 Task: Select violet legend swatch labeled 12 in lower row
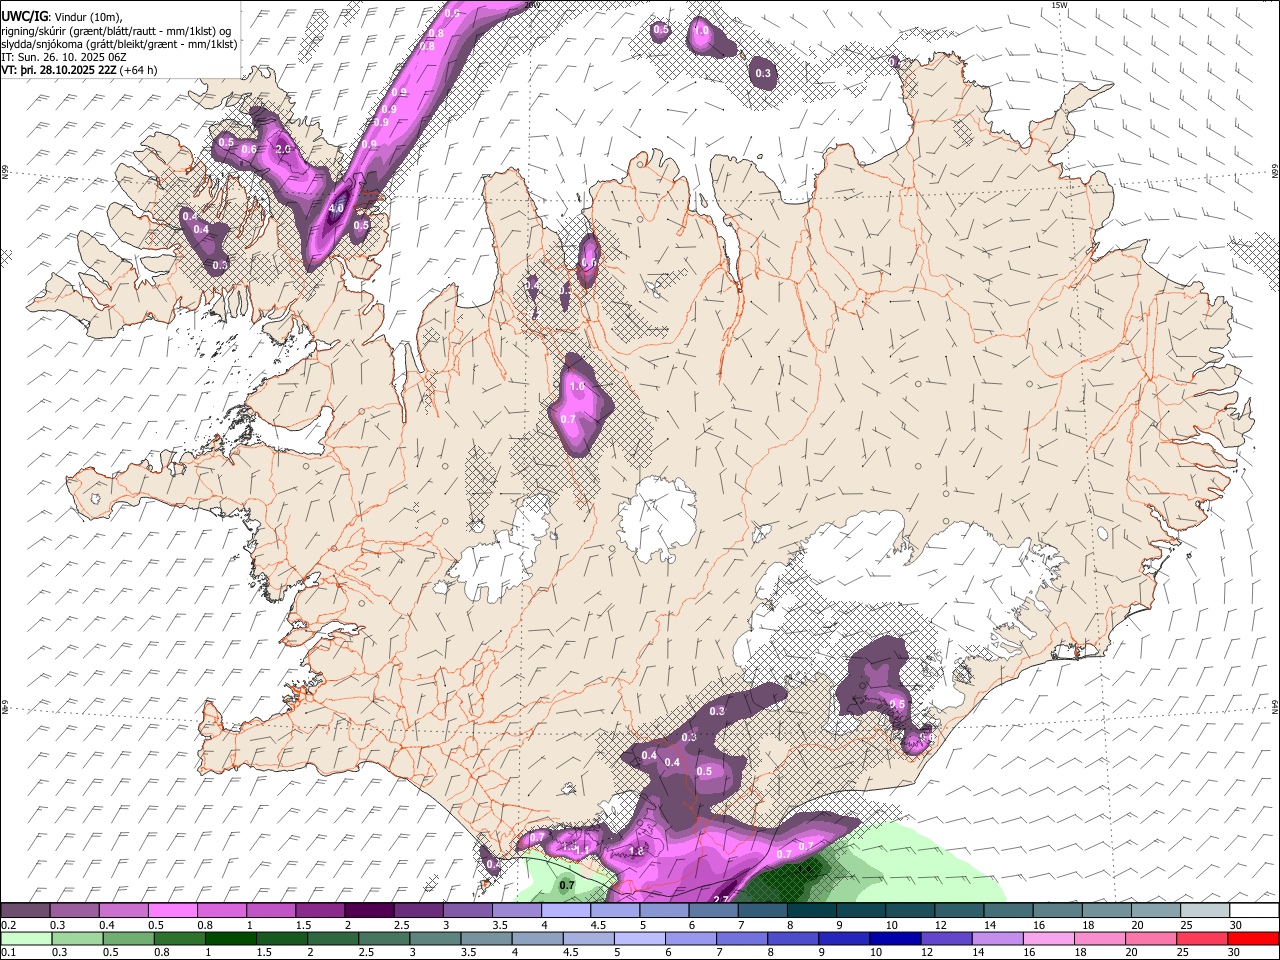(946, 938)
